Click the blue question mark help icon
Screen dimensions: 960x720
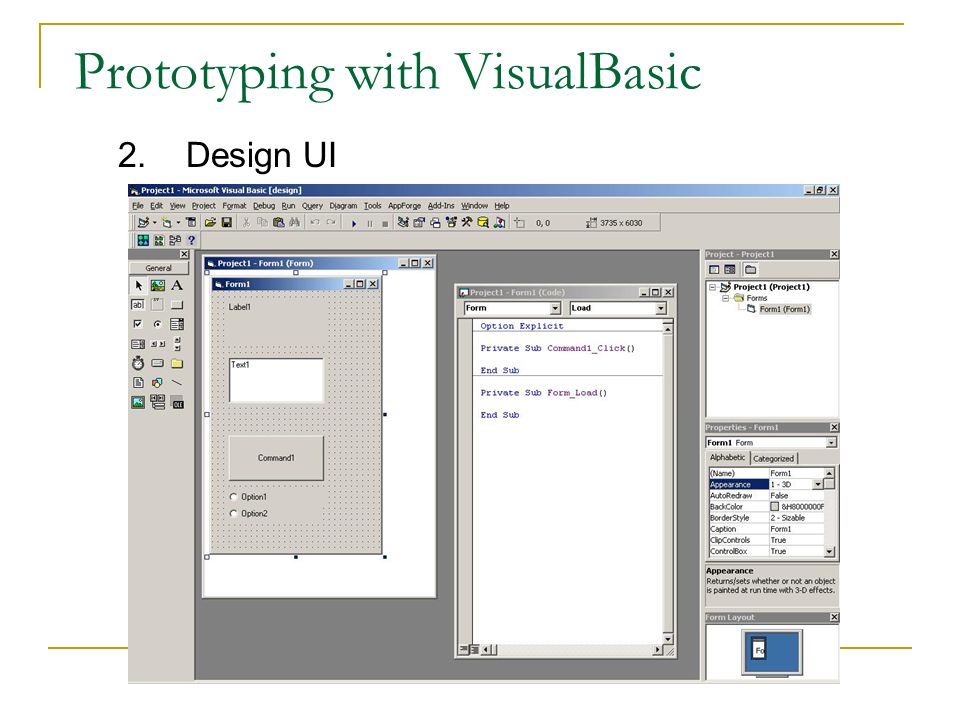pos(191,240)
